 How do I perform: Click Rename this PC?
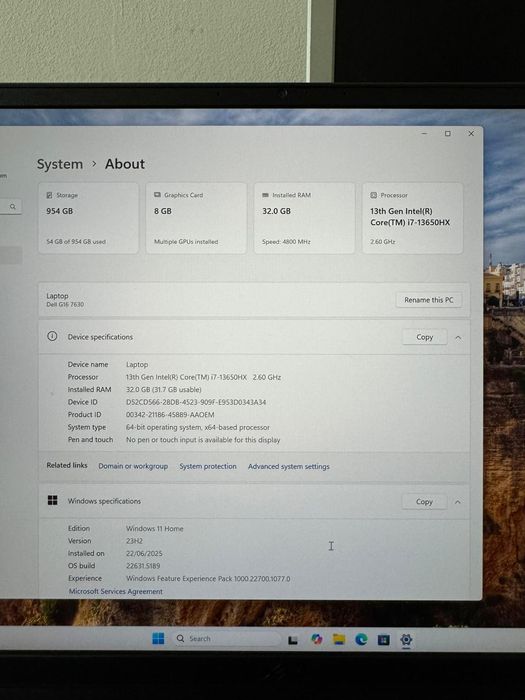pos(429,300)
